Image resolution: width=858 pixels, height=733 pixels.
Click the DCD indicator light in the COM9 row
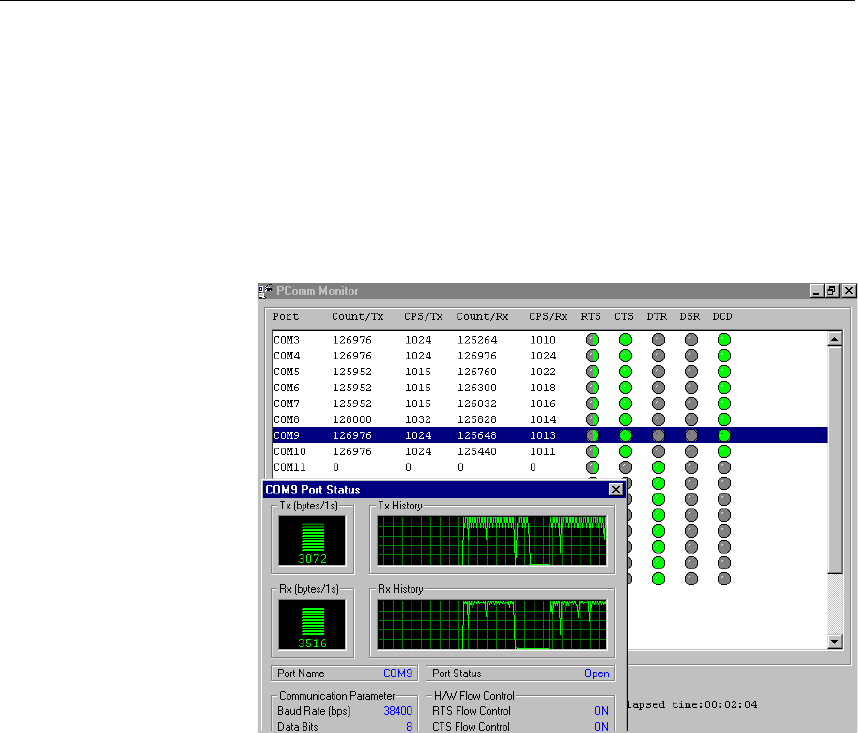724,435
